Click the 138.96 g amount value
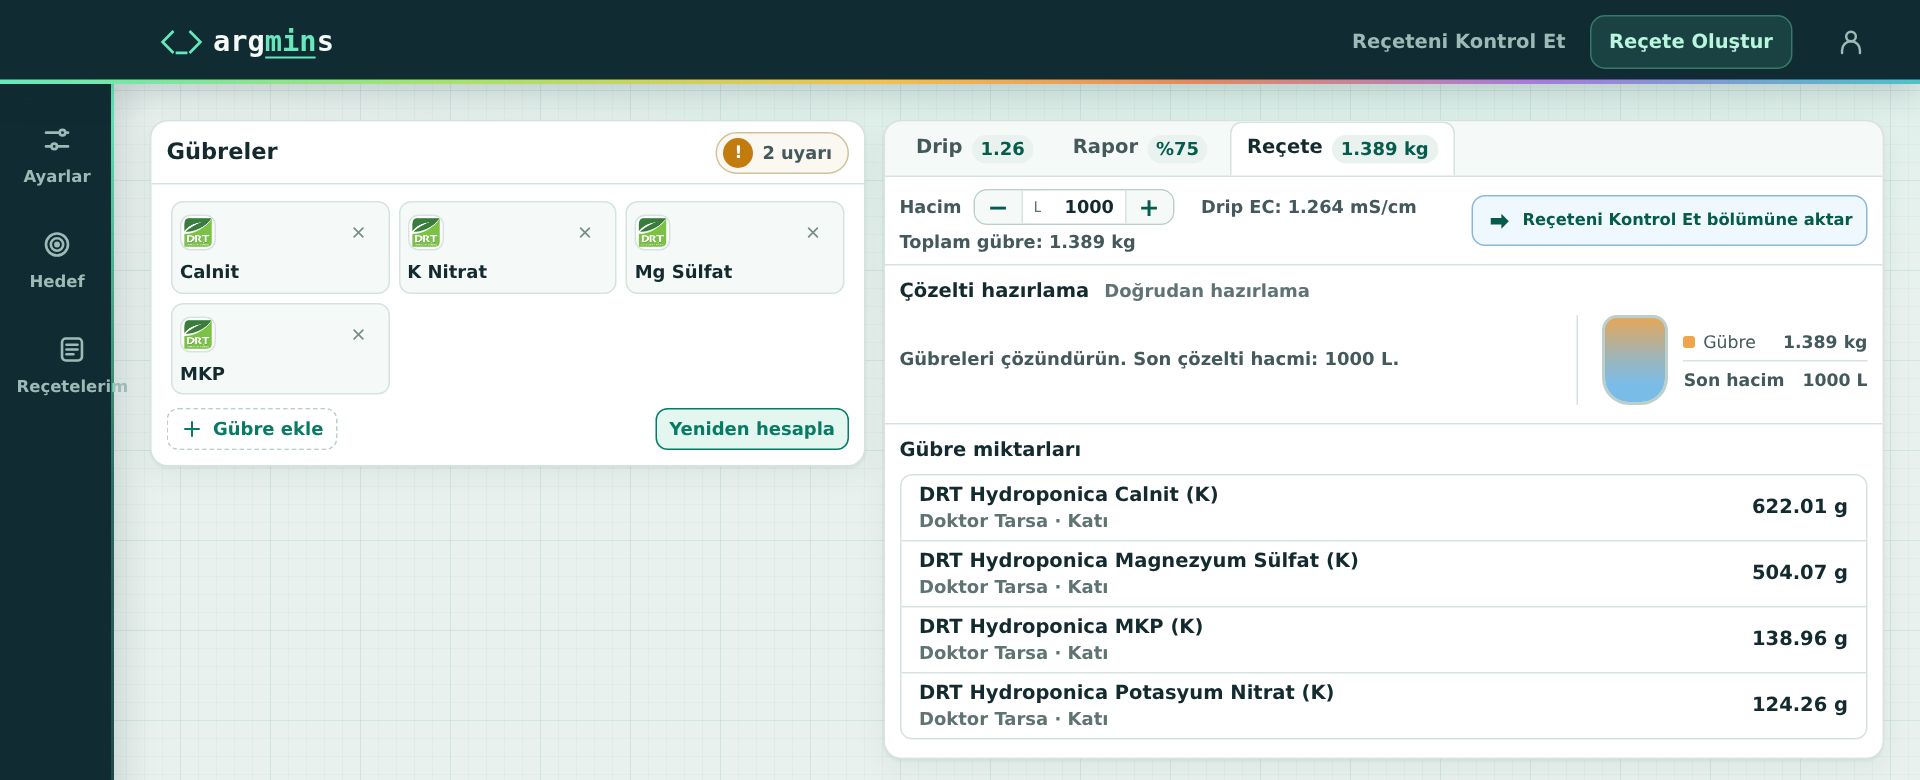This screenshot has width=1920, height=780. [1799, 639]
